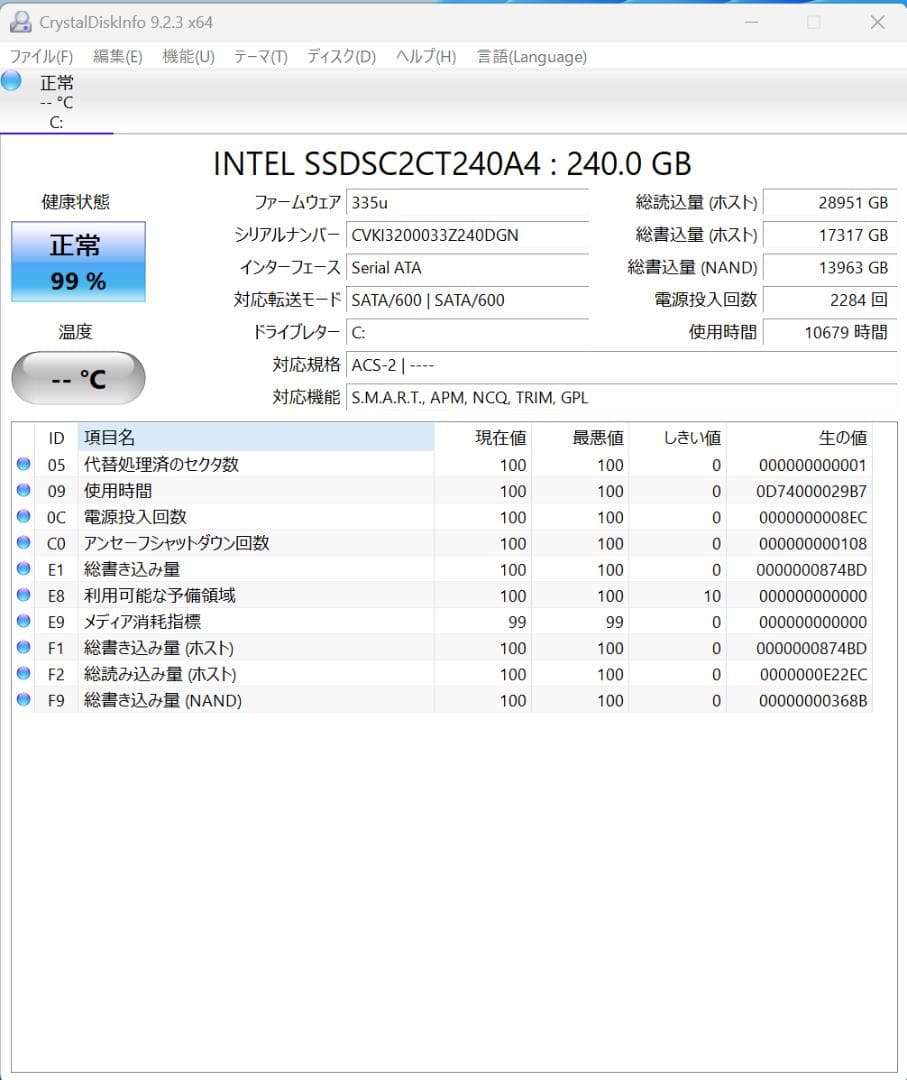Open the 言語(Language) menu
Screen dimensions: 907x1080
[531, 57]
